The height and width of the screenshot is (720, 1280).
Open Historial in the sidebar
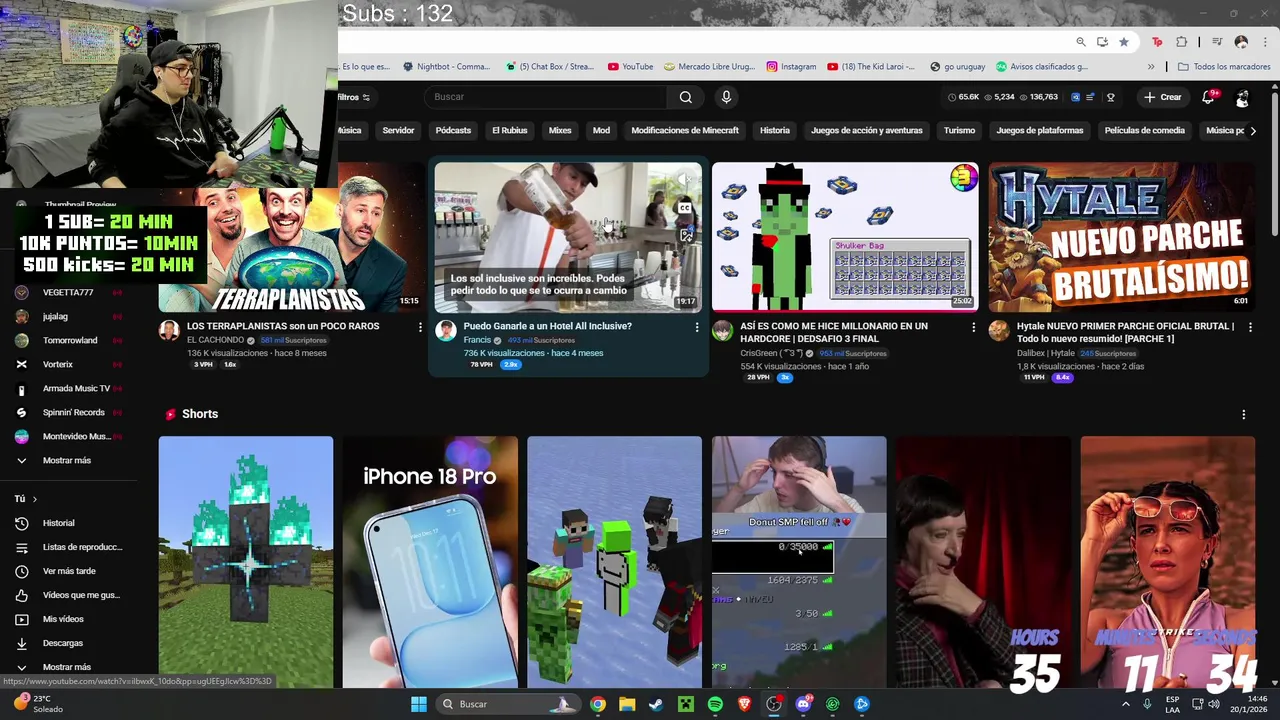(58, 523)
